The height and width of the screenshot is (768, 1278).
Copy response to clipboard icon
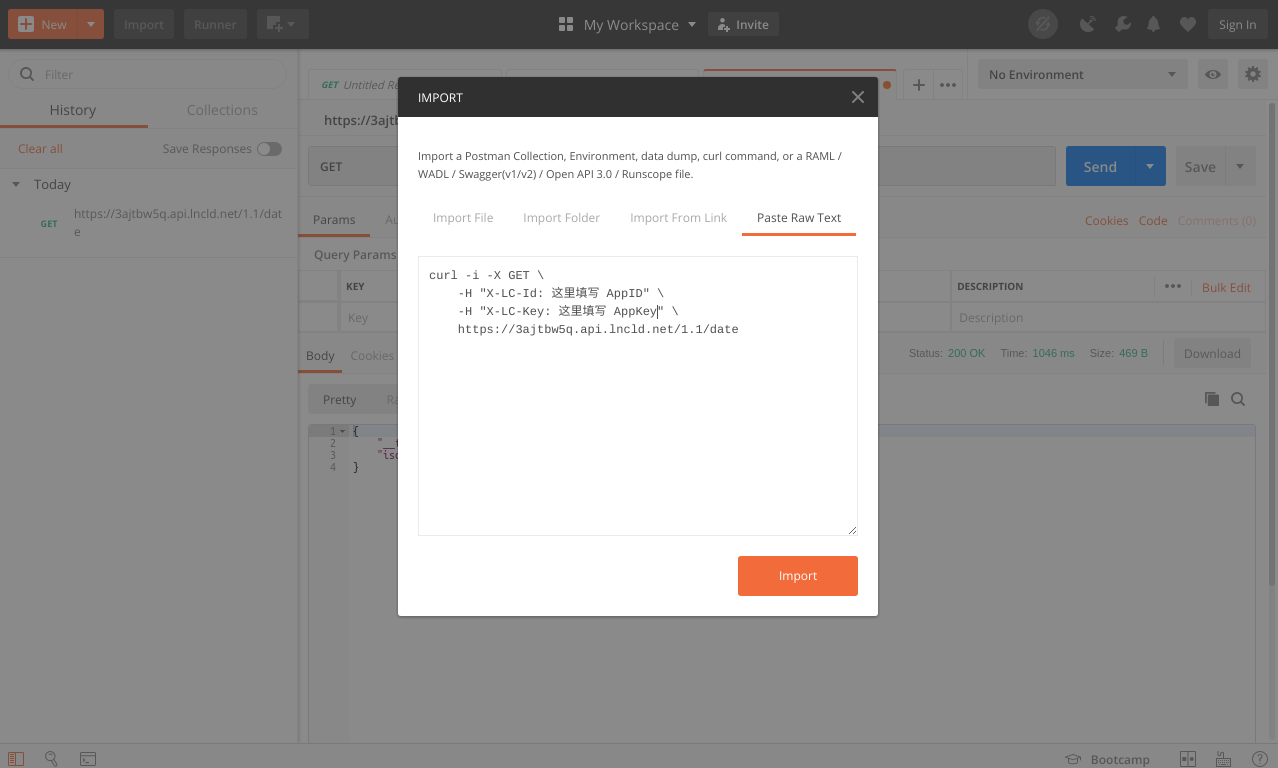1211,399
